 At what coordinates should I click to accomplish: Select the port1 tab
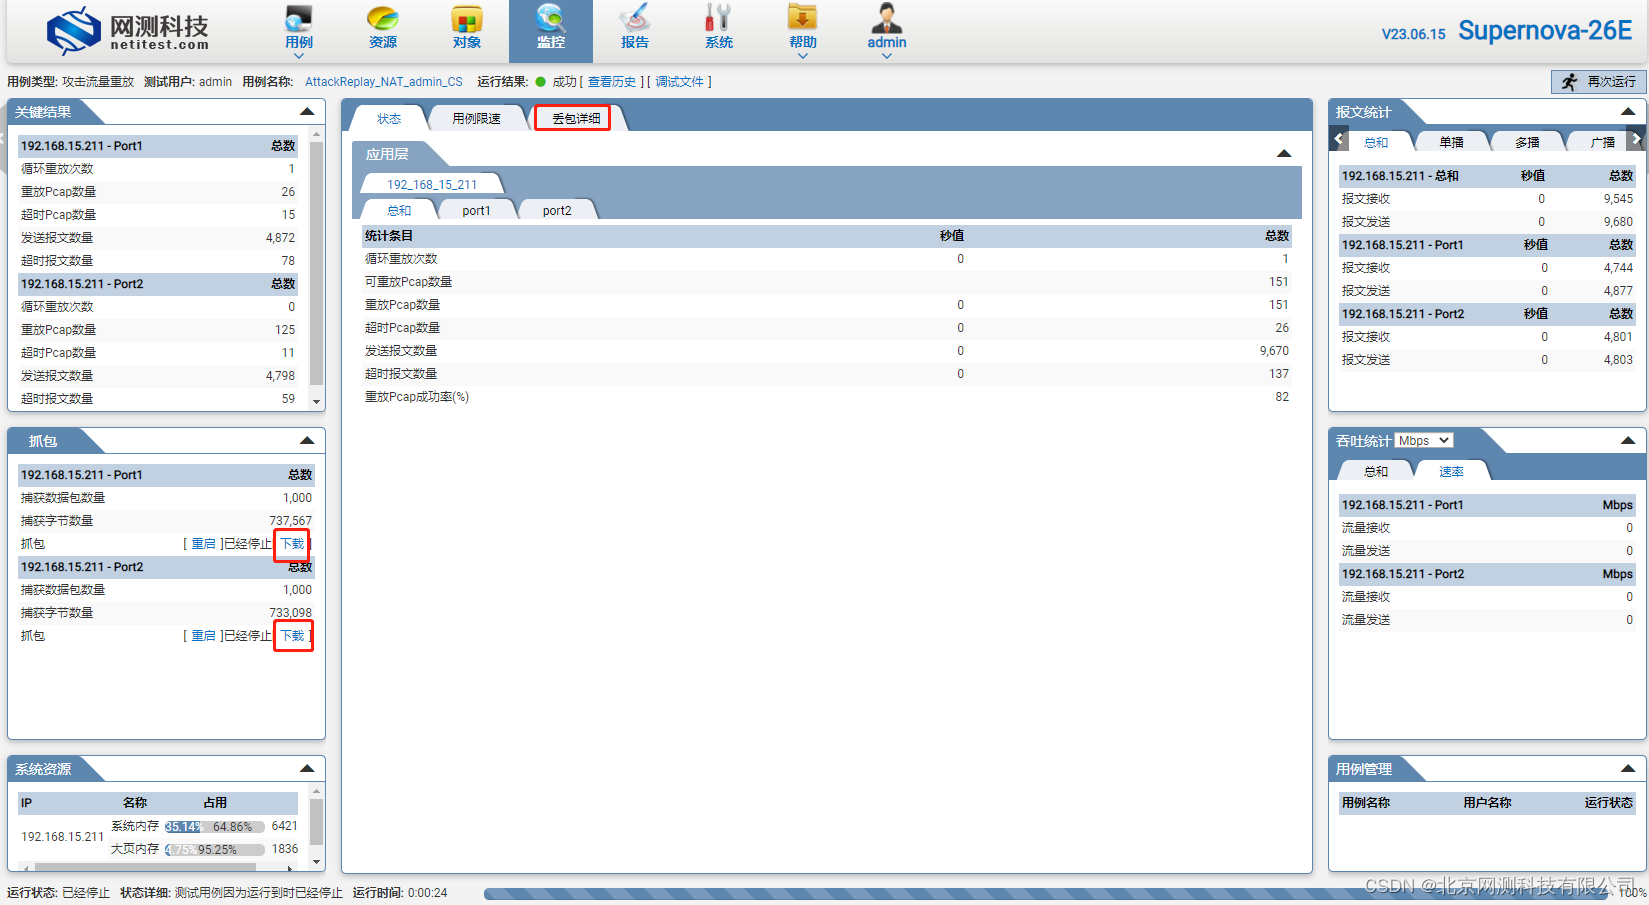pos(477,210)
